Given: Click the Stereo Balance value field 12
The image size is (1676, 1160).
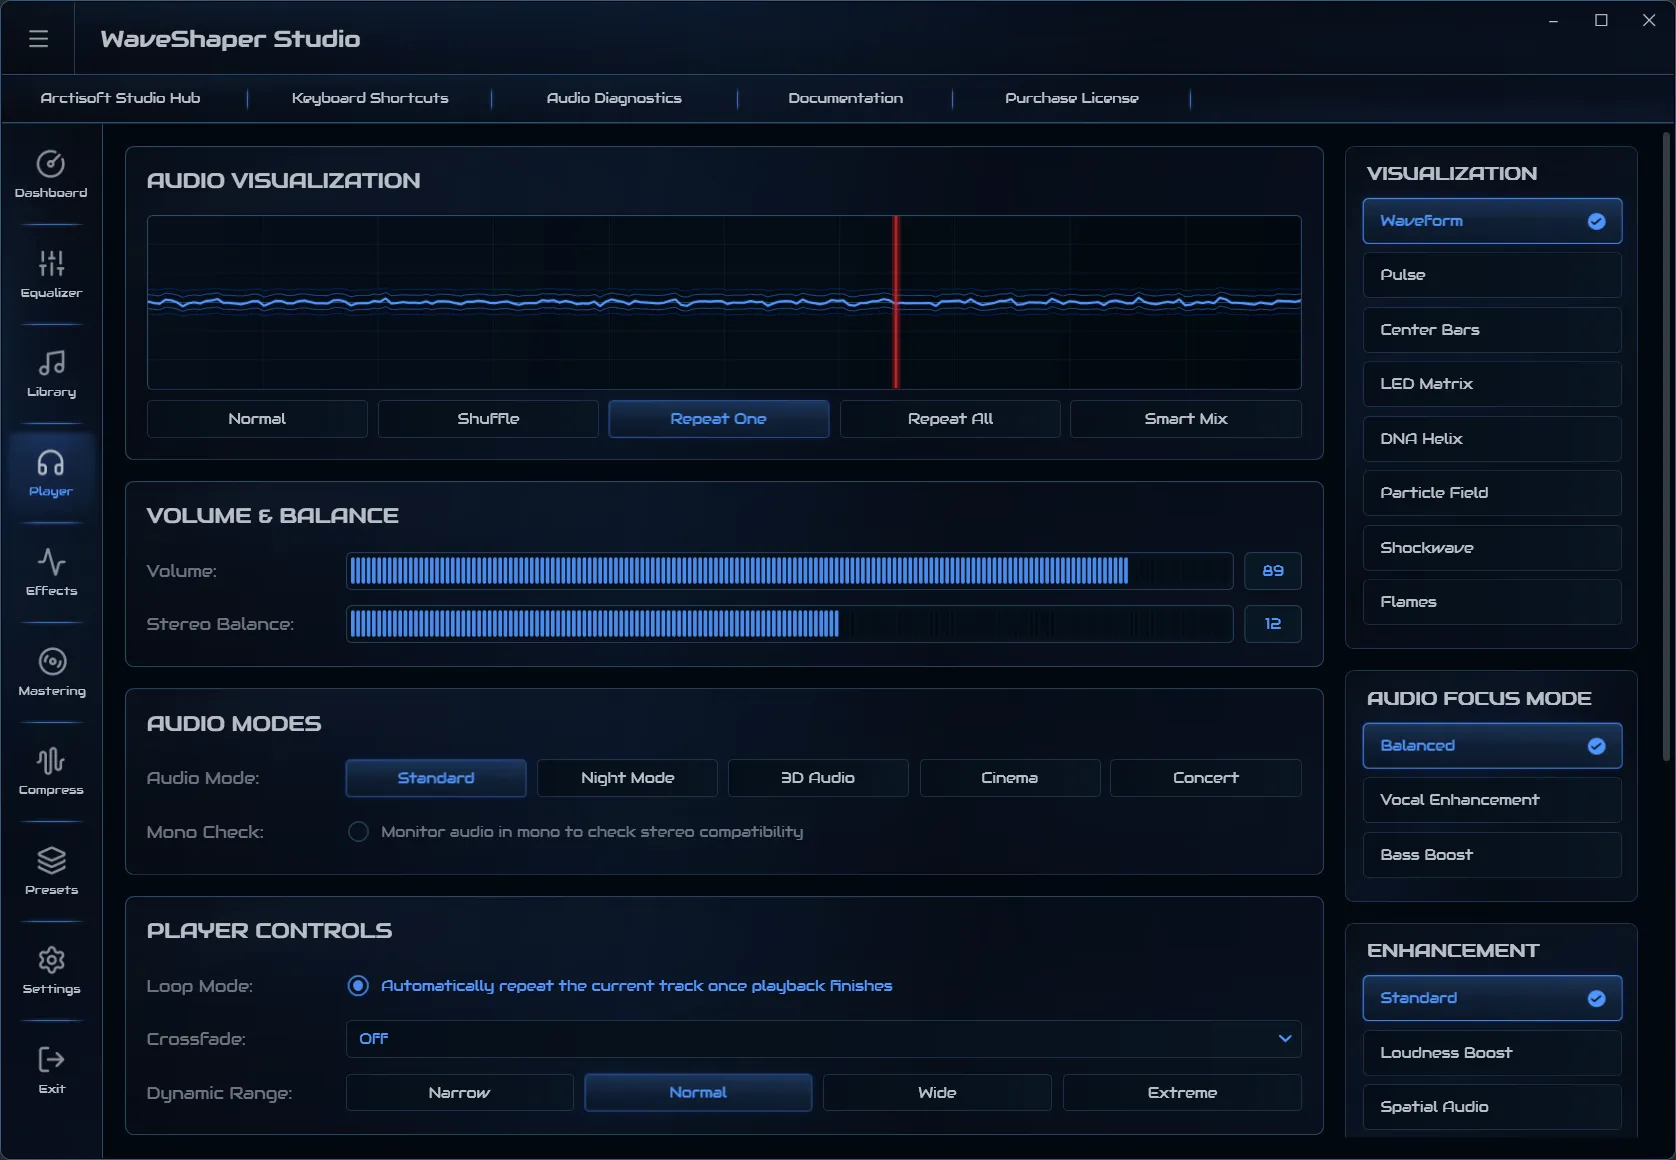Looking at the screenshot, I should pos(1273,624).
